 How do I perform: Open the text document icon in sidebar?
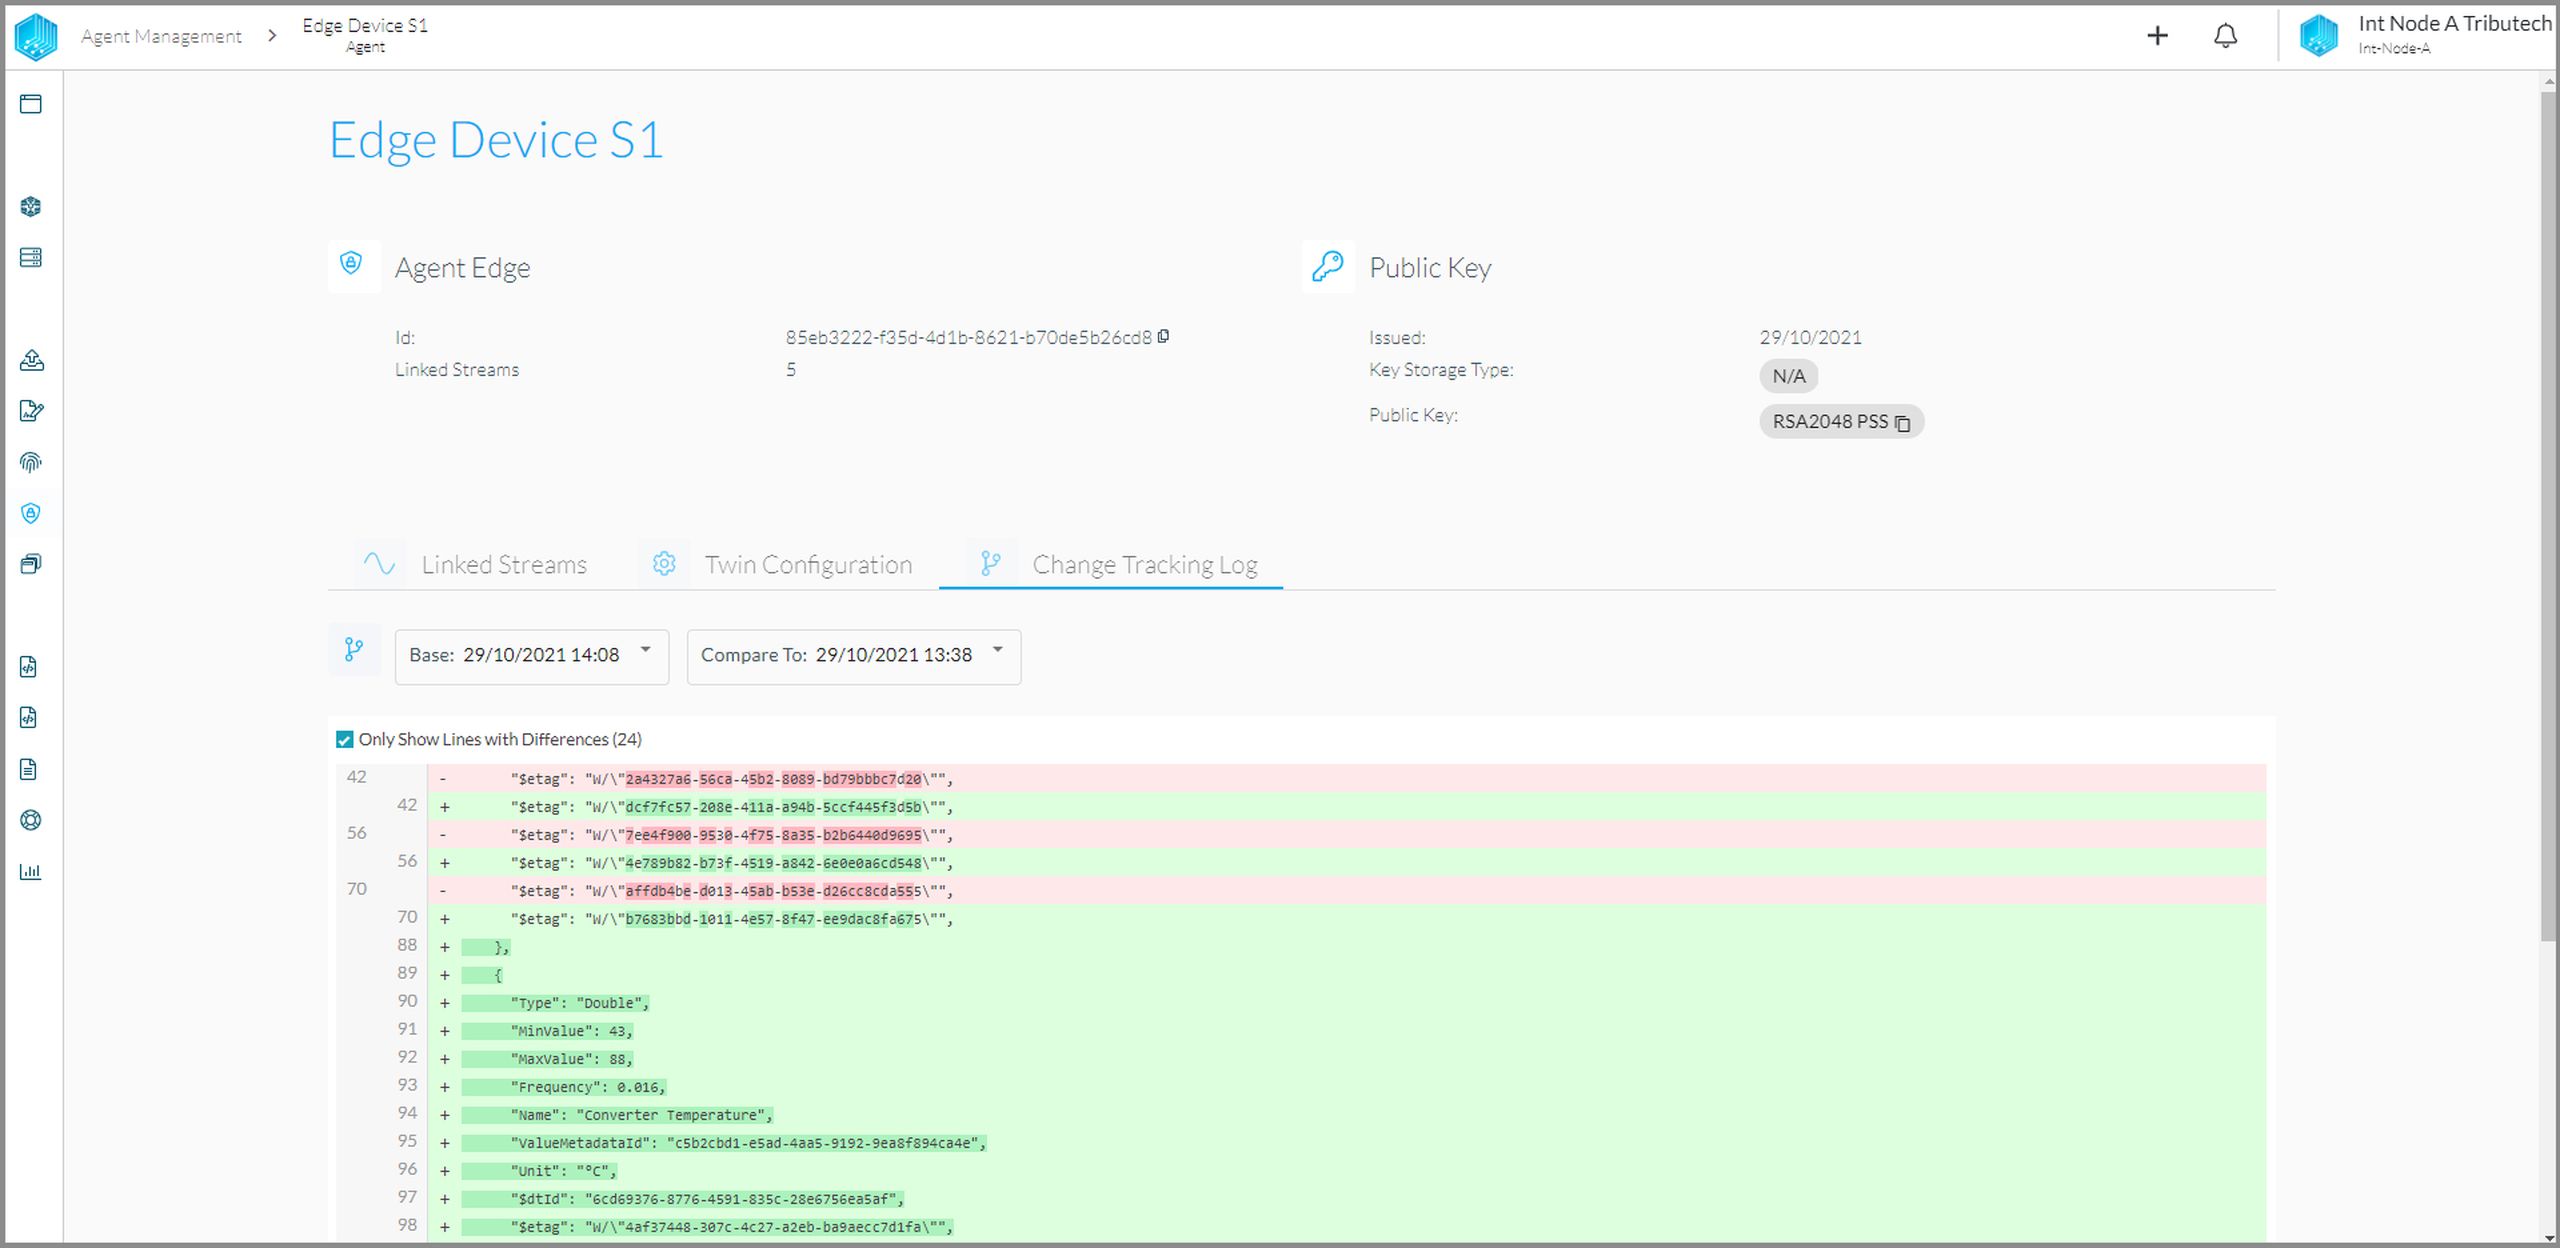tap(29, 769)
